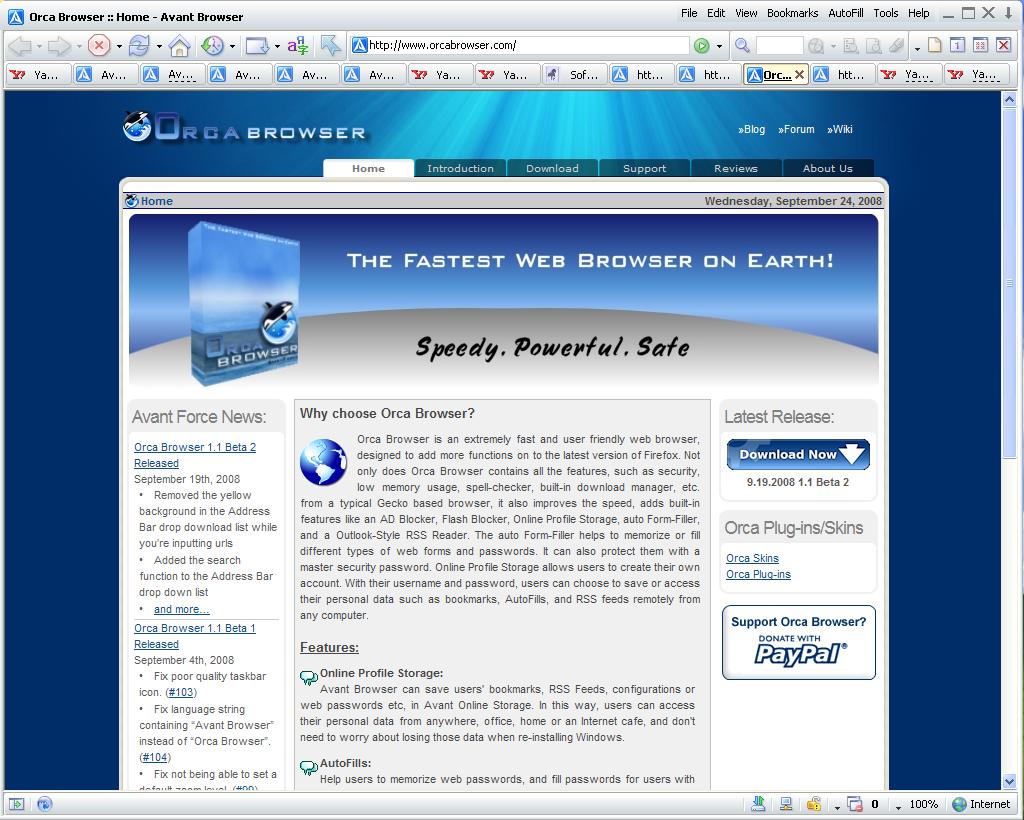Select the Reviews site tab

coord(736,168)
